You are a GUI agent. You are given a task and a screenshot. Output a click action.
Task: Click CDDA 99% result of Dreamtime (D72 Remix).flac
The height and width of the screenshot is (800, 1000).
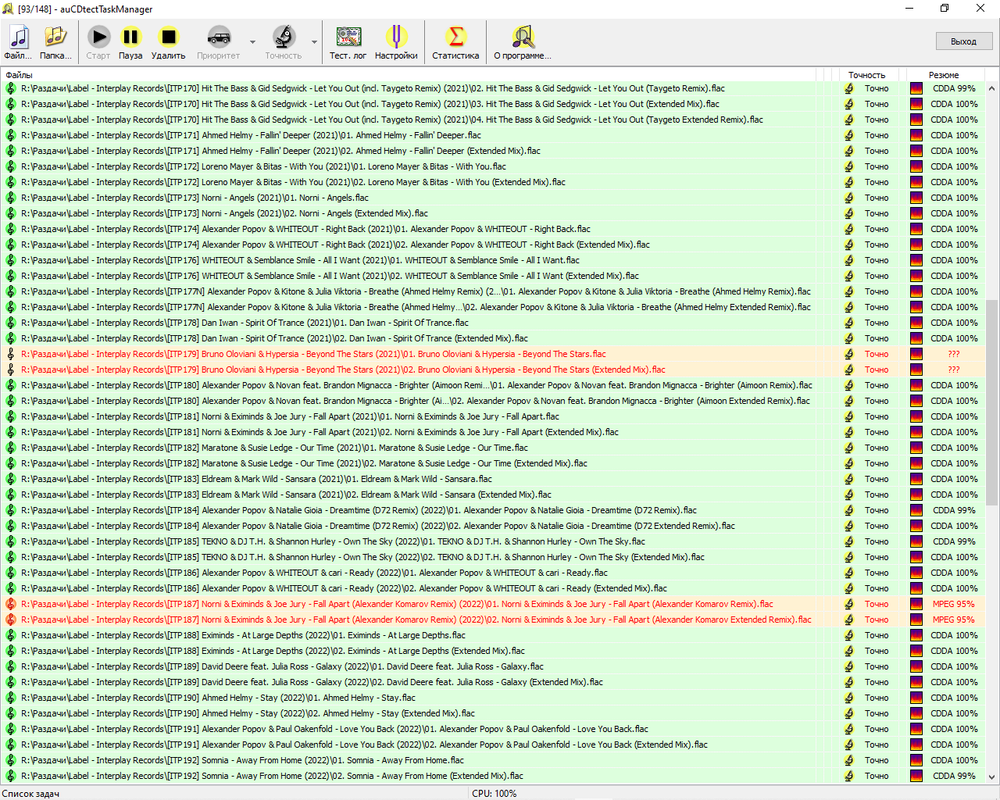953,510
